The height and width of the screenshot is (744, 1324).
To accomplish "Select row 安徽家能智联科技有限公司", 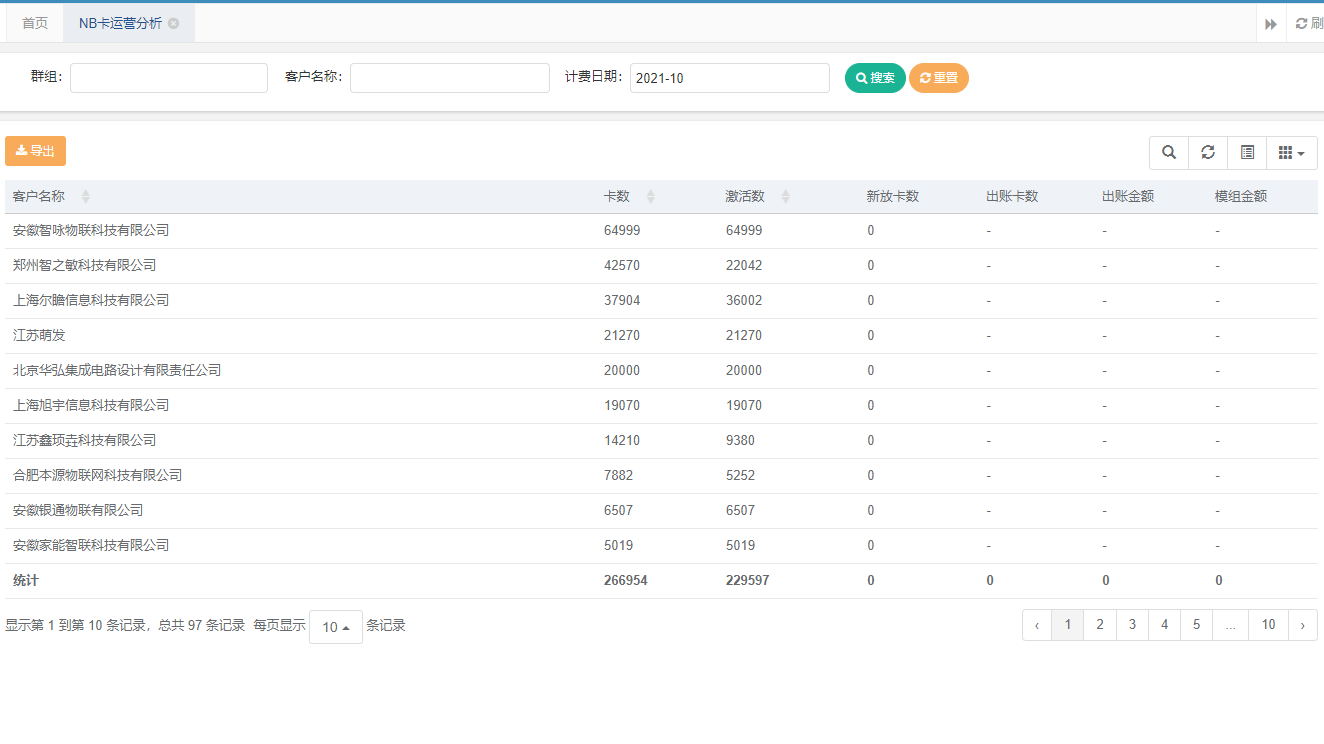I will tap(661, 546).
